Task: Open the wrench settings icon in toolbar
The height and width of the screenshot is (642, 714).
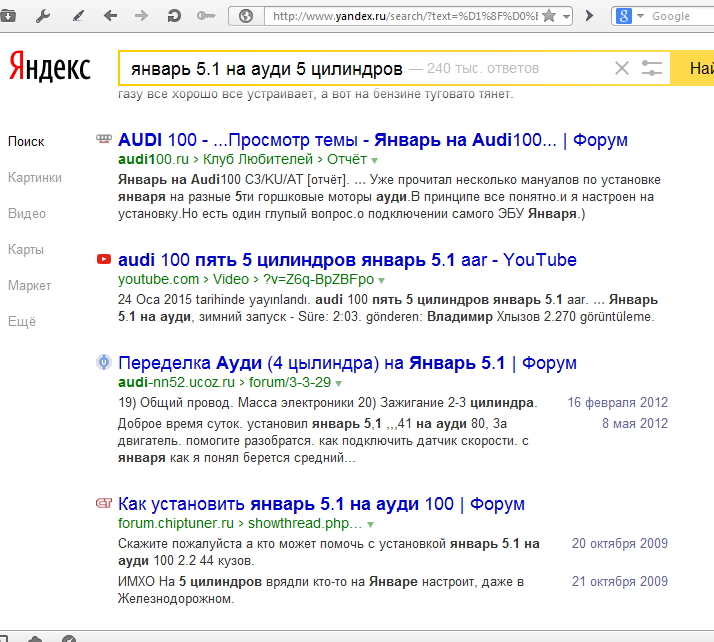Action: (42, 16)
